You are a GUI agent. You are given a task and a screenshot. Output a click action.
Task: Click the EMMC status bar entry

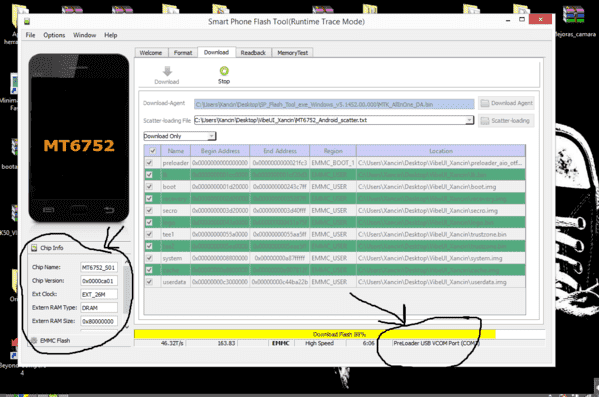pos(280,343)
